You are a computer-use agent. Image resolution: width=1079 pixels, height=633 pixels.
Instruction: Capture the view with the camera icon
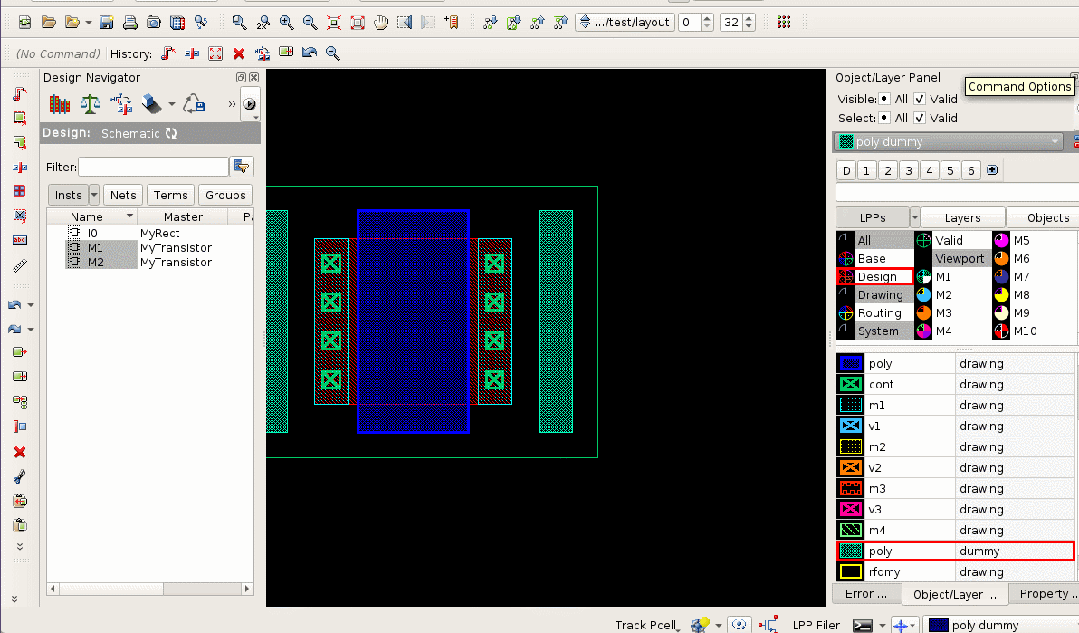153,22
